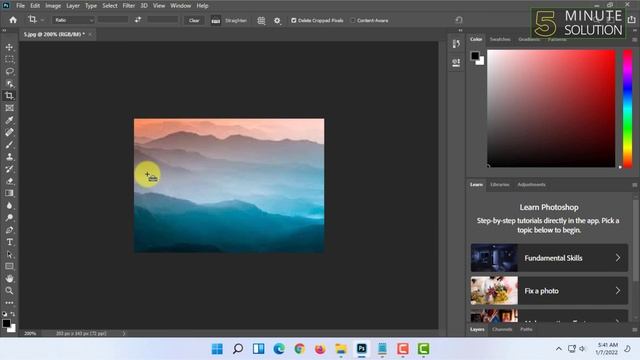
Task: Click the Straighten tool icon
Action: coord(216,20)
